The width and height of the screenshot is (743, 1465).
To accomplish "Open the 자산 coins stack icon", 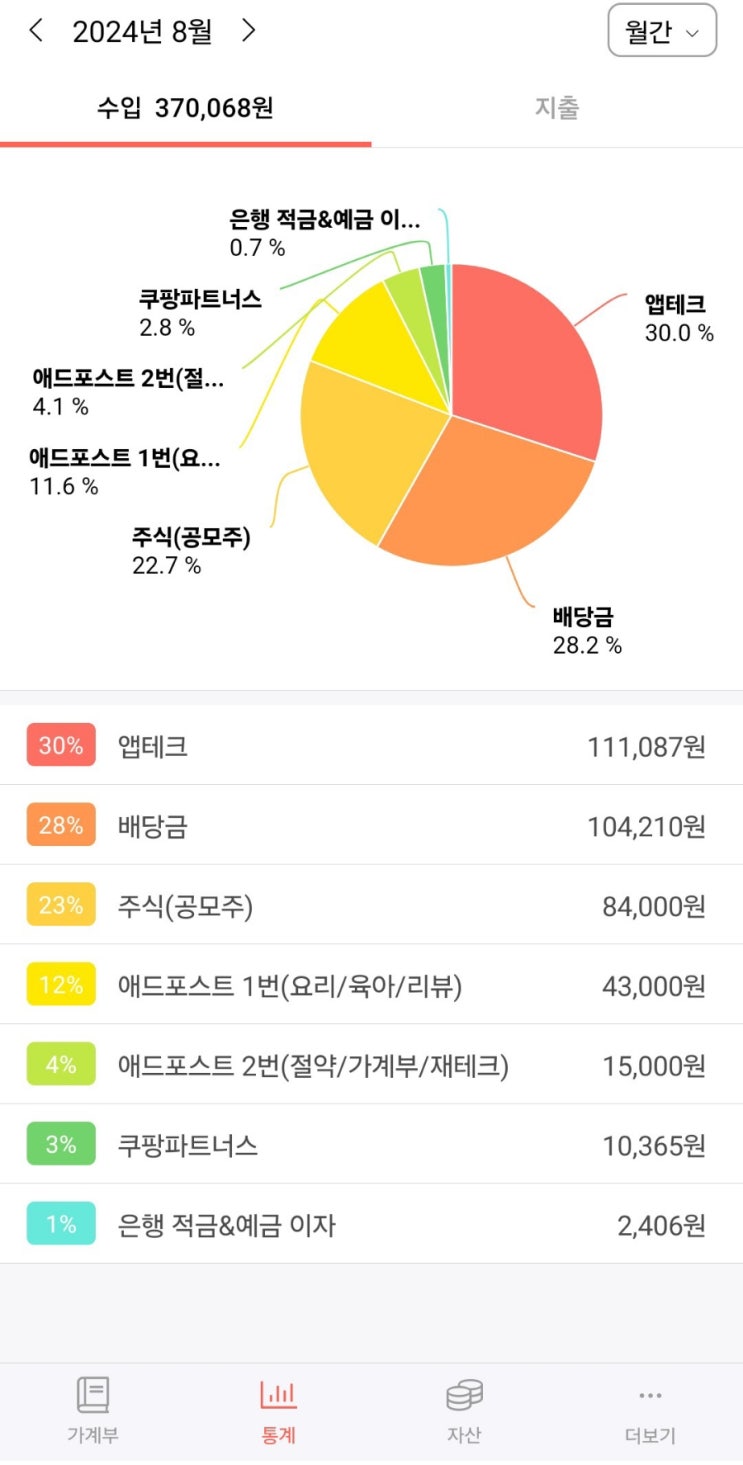I will tap(464, 1395).
